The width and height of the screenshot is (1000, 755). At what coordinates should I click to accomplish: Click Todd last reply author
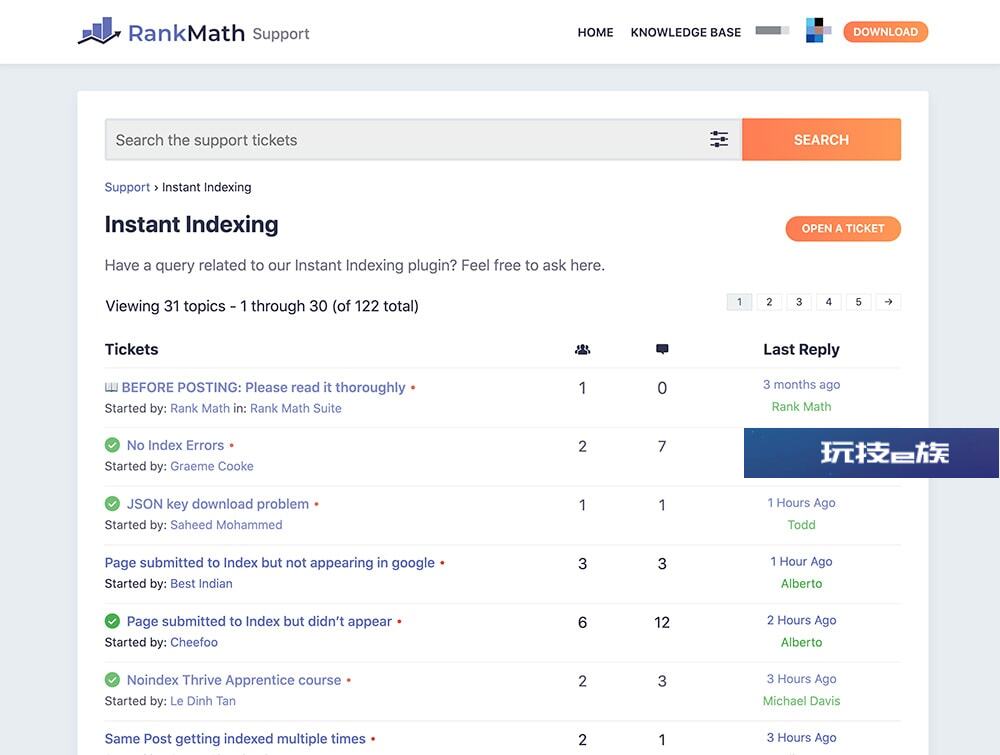tap(802, 524)
